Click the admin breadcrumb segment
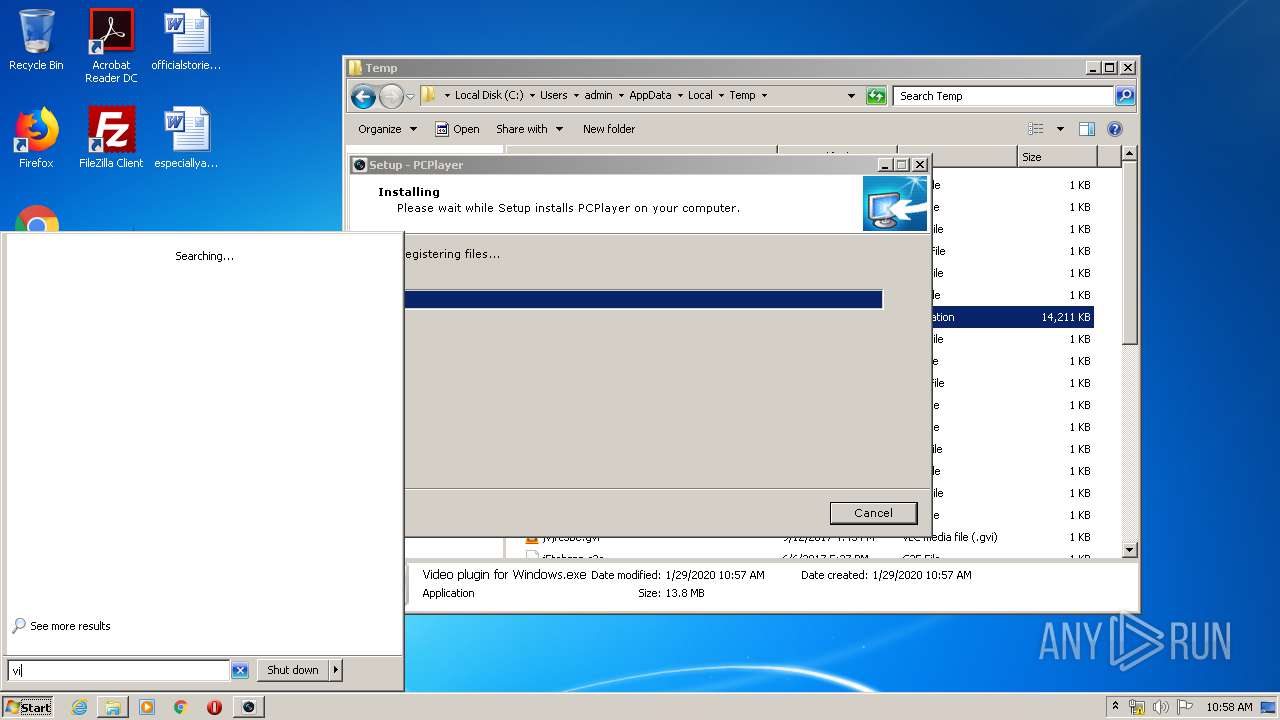 (x=598, y=96)
